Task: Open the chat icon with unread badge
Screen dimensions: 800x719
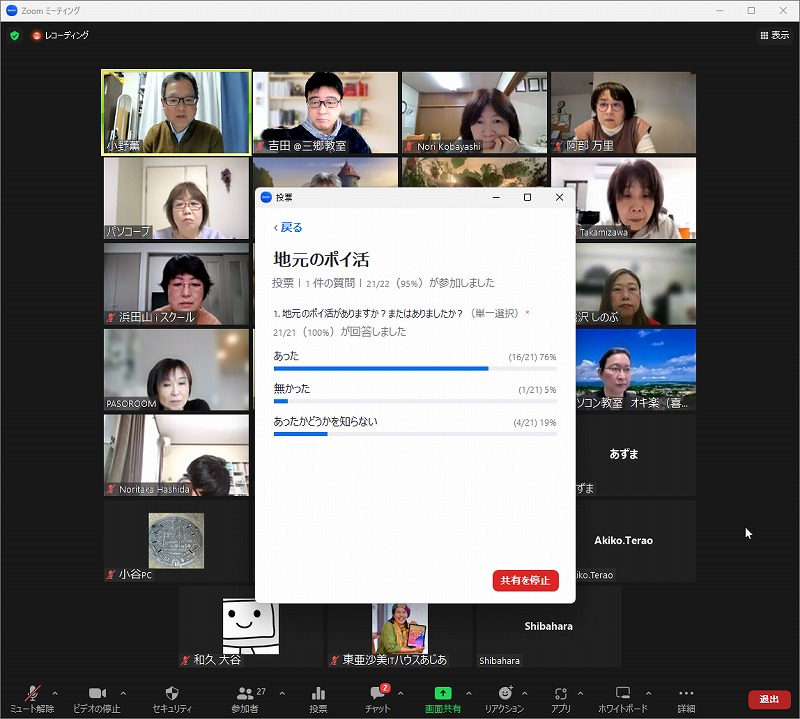Action: [378, 693]
